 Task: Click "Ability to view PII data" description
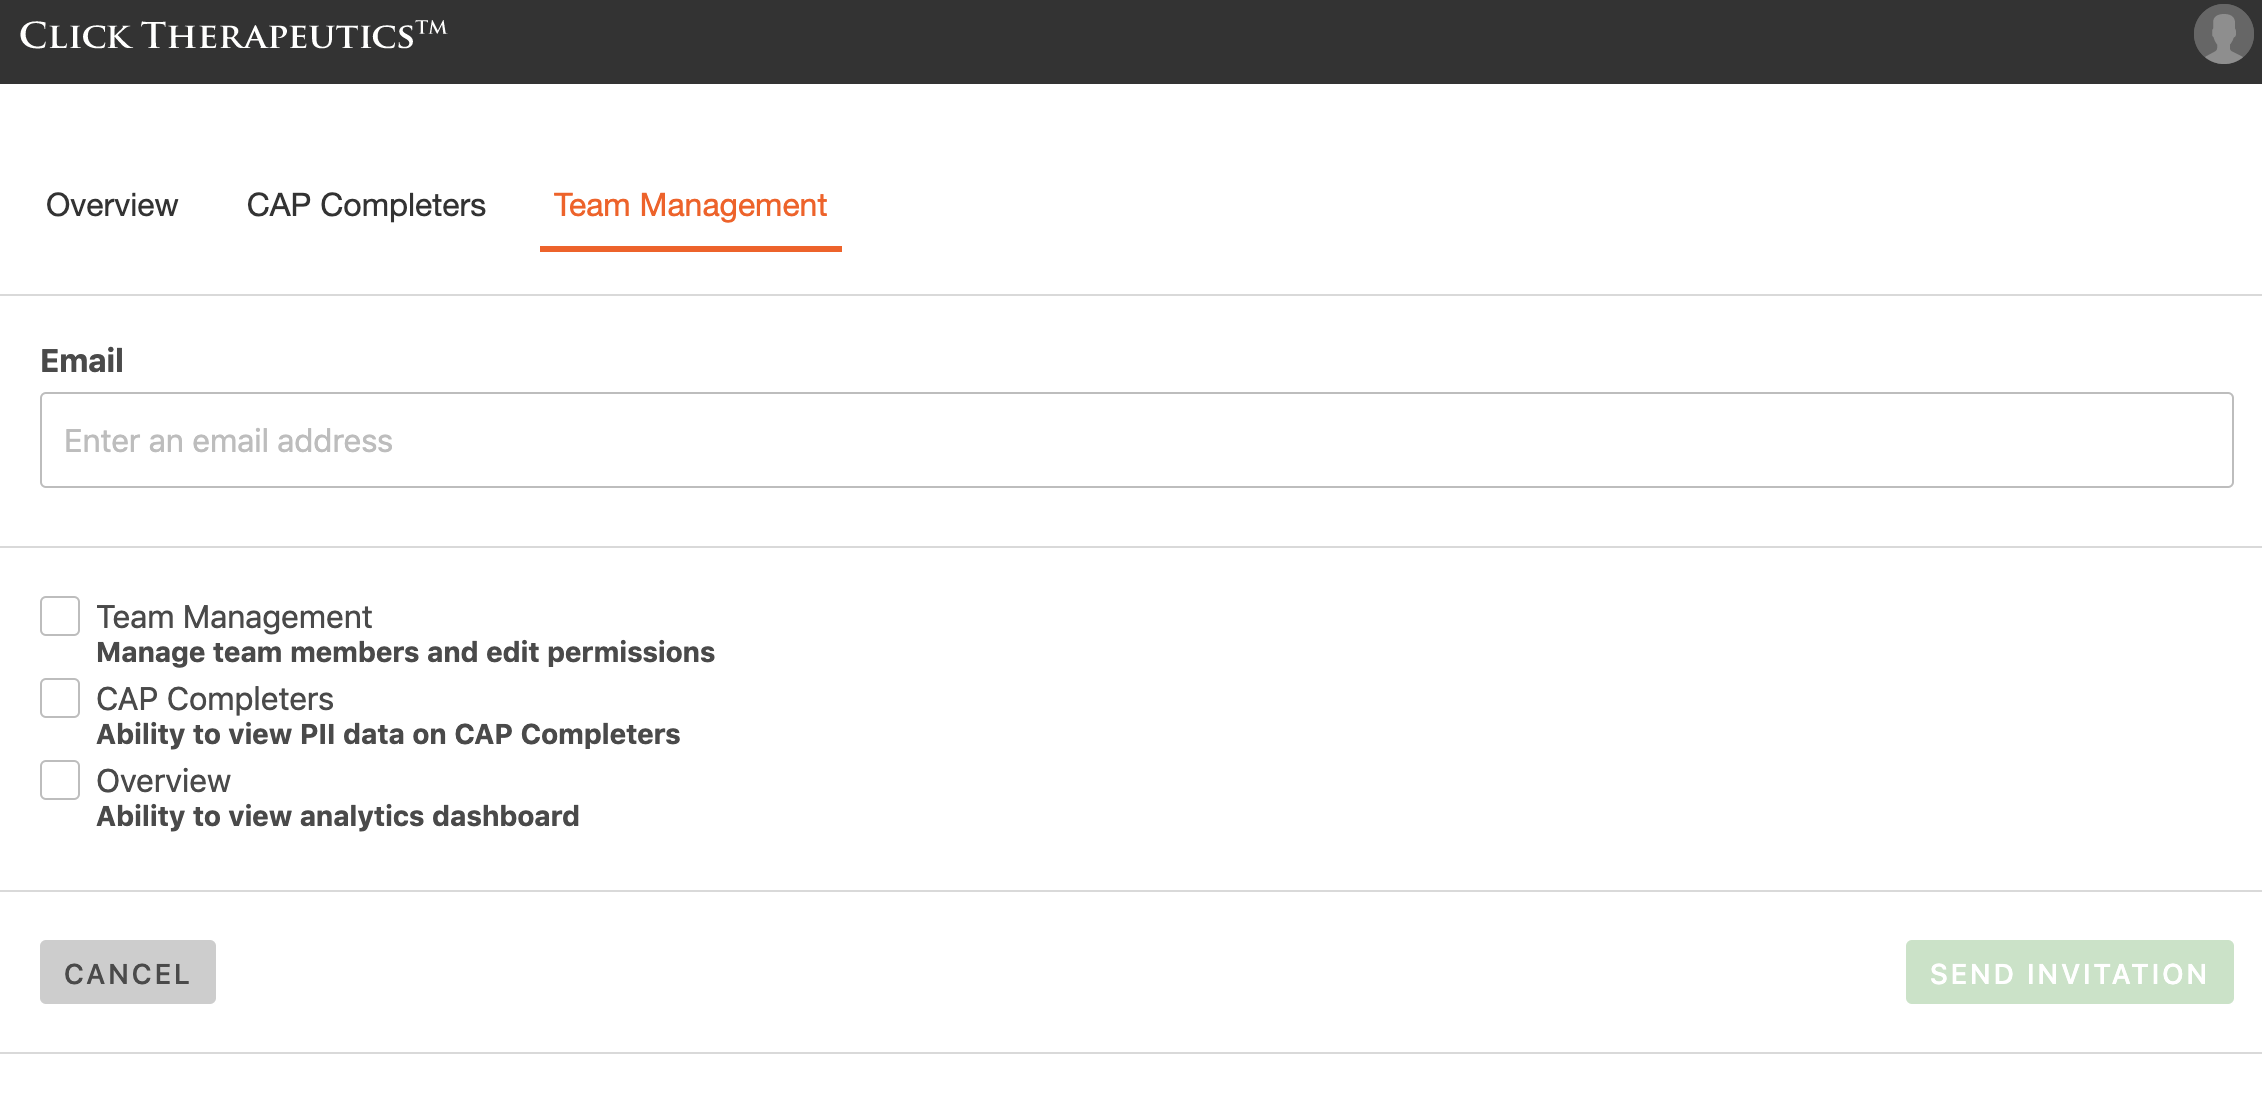(388, 735)
